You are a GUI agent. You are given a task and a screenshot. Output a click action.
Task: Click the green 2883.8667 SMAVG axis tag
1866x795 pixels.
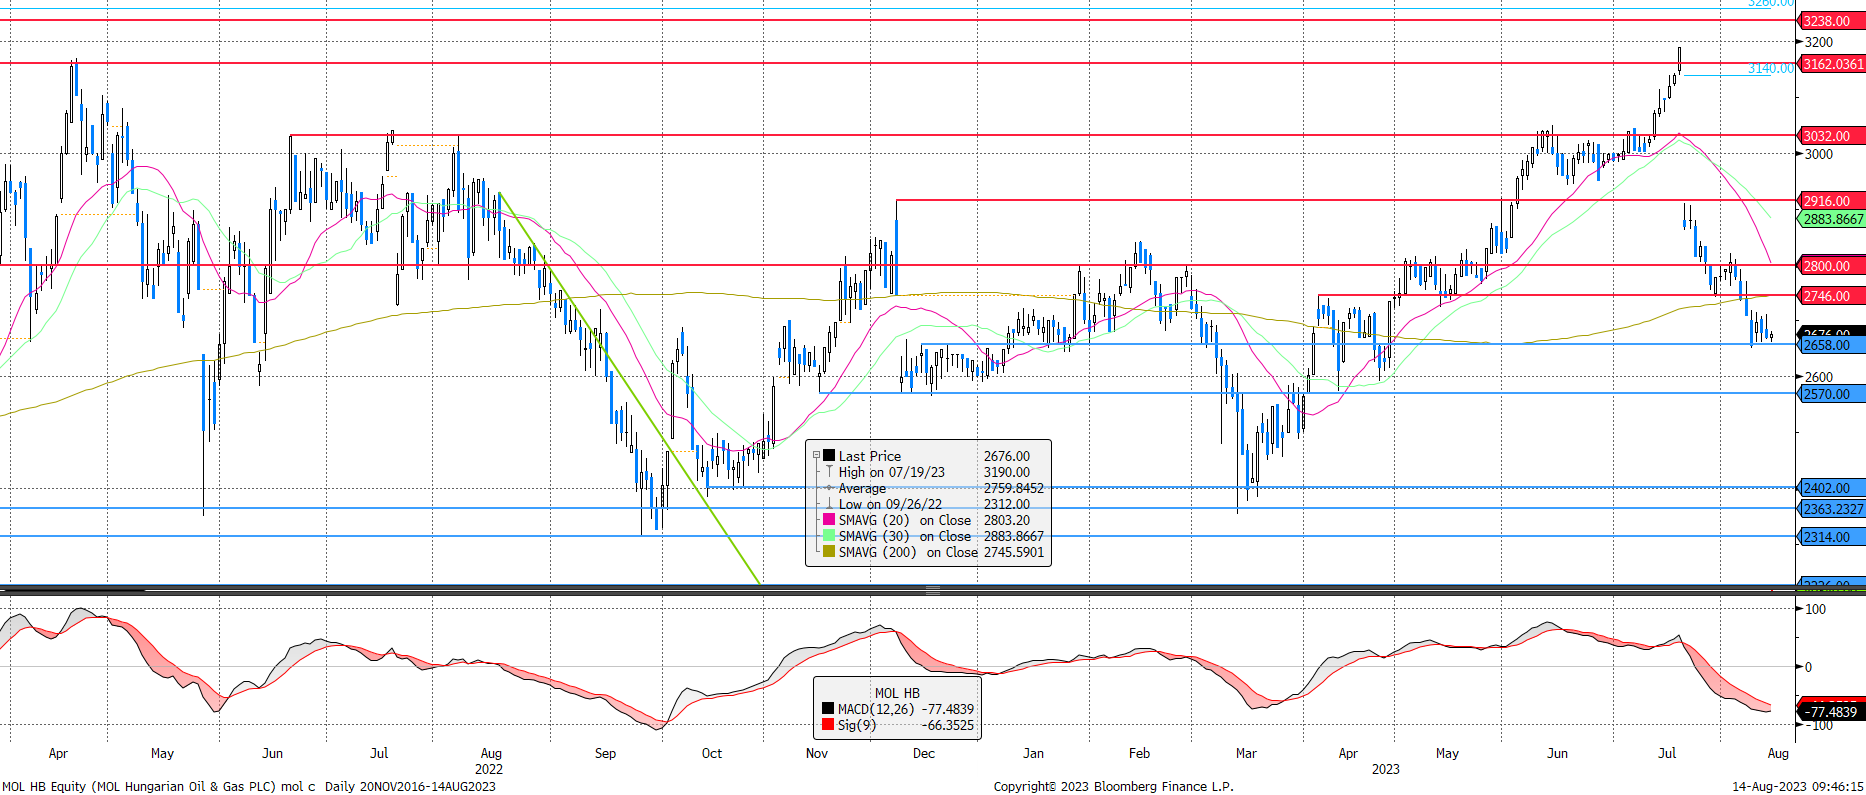(x=1833, y=219)
